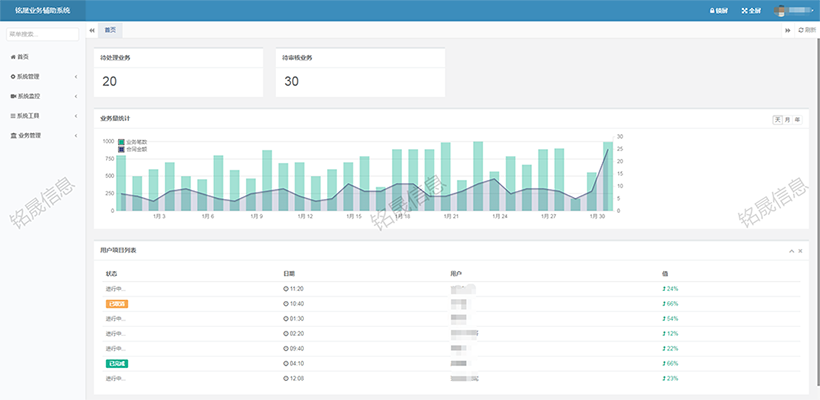The image size is (820, 400).
Task: Click the clock icon beside 11:20
Action: 286,289
